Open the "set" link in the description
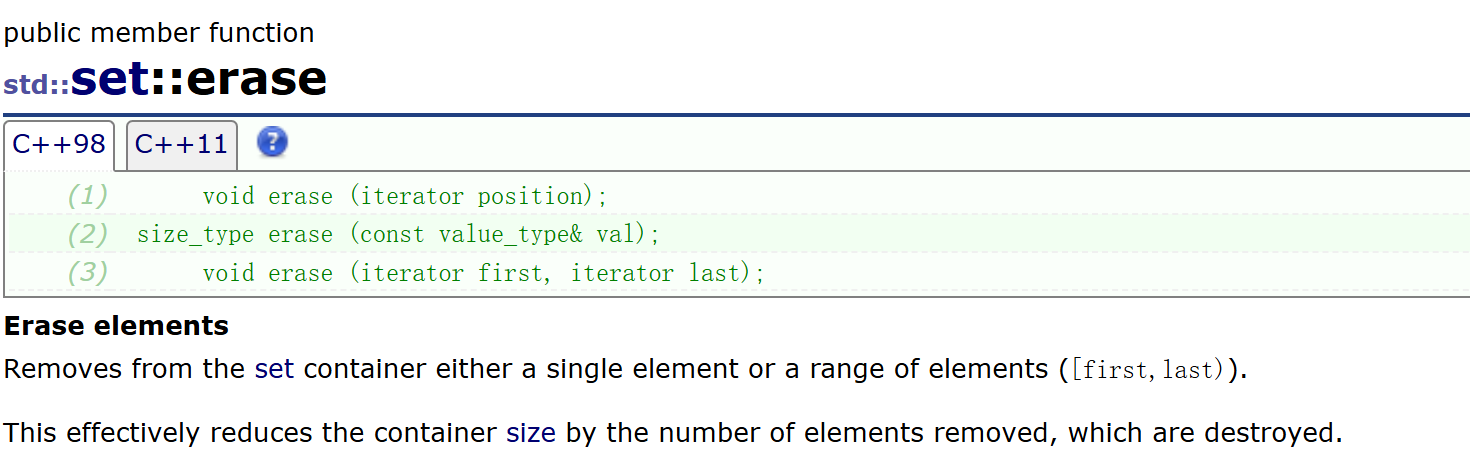 tap(274, 369)
